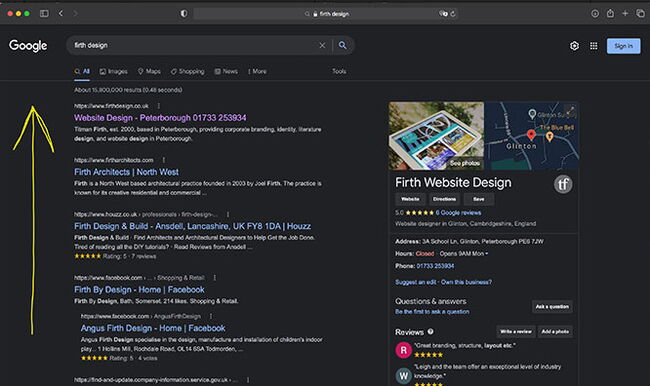The image size is (650, 386).
Task: Click the tf logo in the knowledge panel
Action: tap(563, 184)
